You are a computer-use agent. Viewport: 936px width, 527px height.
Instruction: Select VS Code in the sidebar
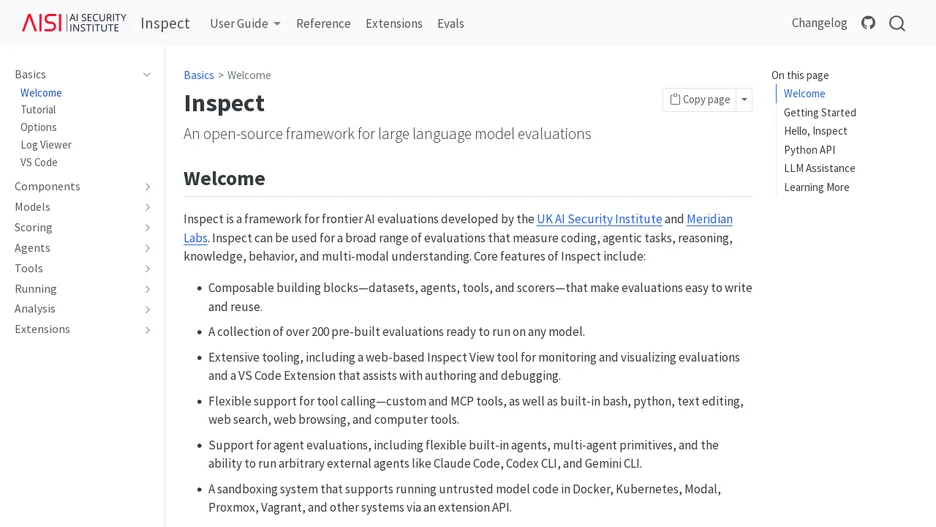coord(39,162)
